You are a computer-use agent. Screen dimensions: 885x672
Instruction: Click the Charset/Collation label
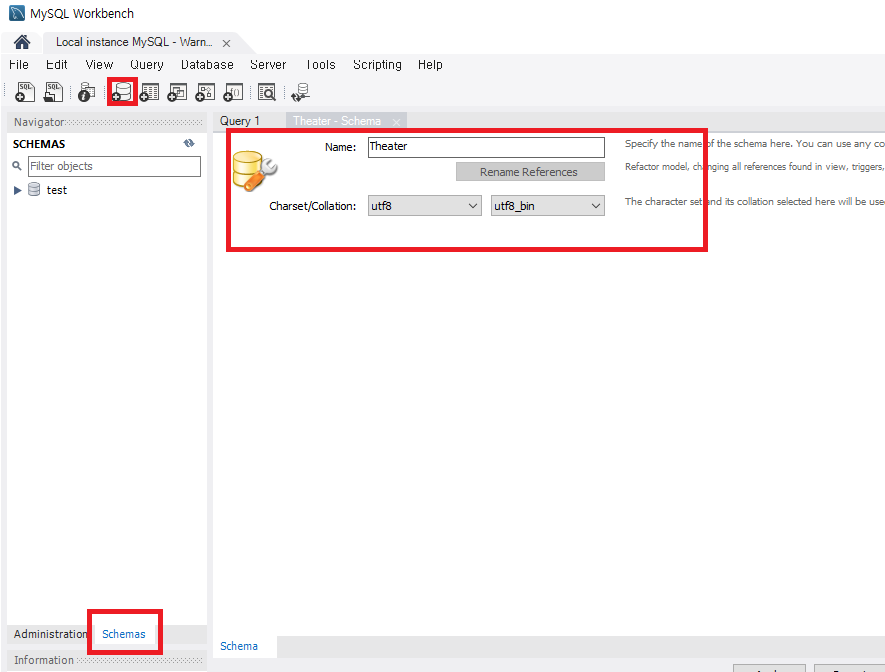[x=313, y=206]
